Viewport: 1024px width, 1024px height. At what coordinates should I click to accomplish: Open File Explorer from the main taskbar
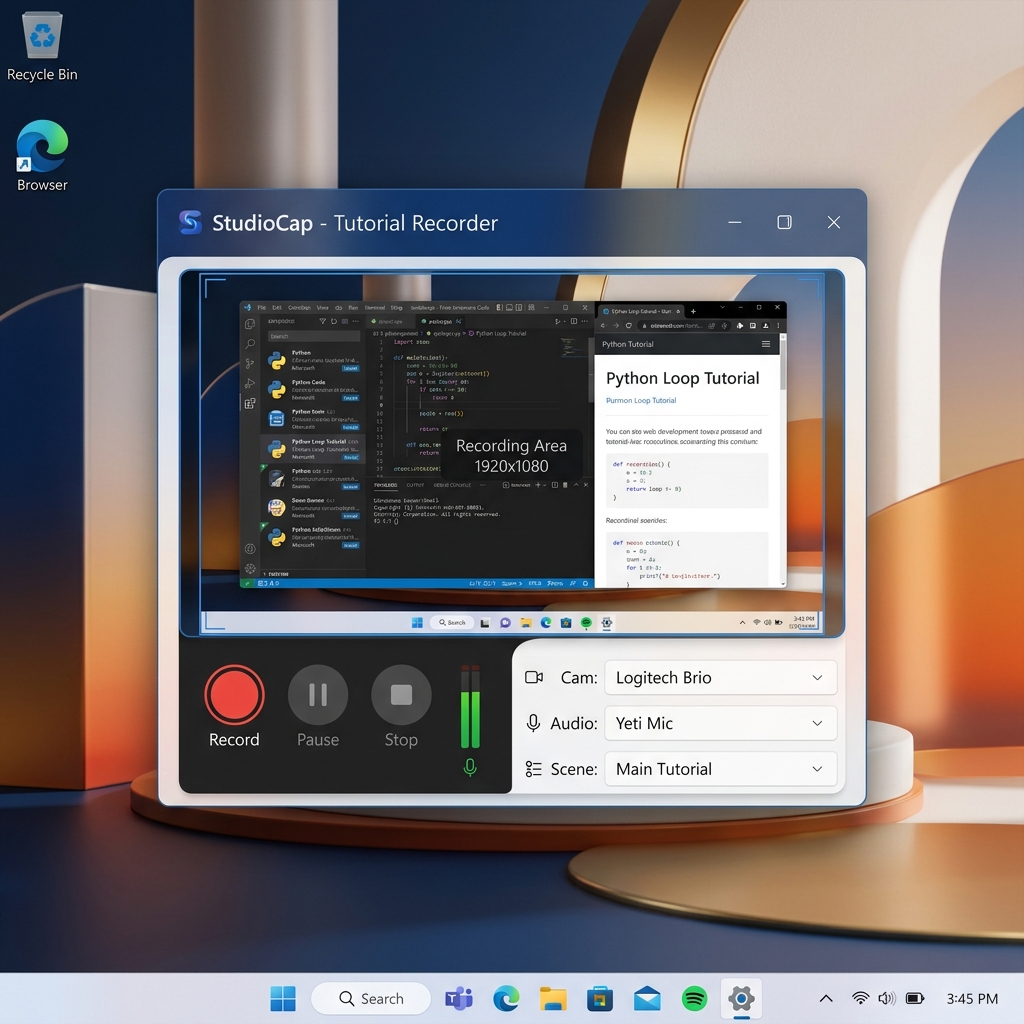[553, 999]
